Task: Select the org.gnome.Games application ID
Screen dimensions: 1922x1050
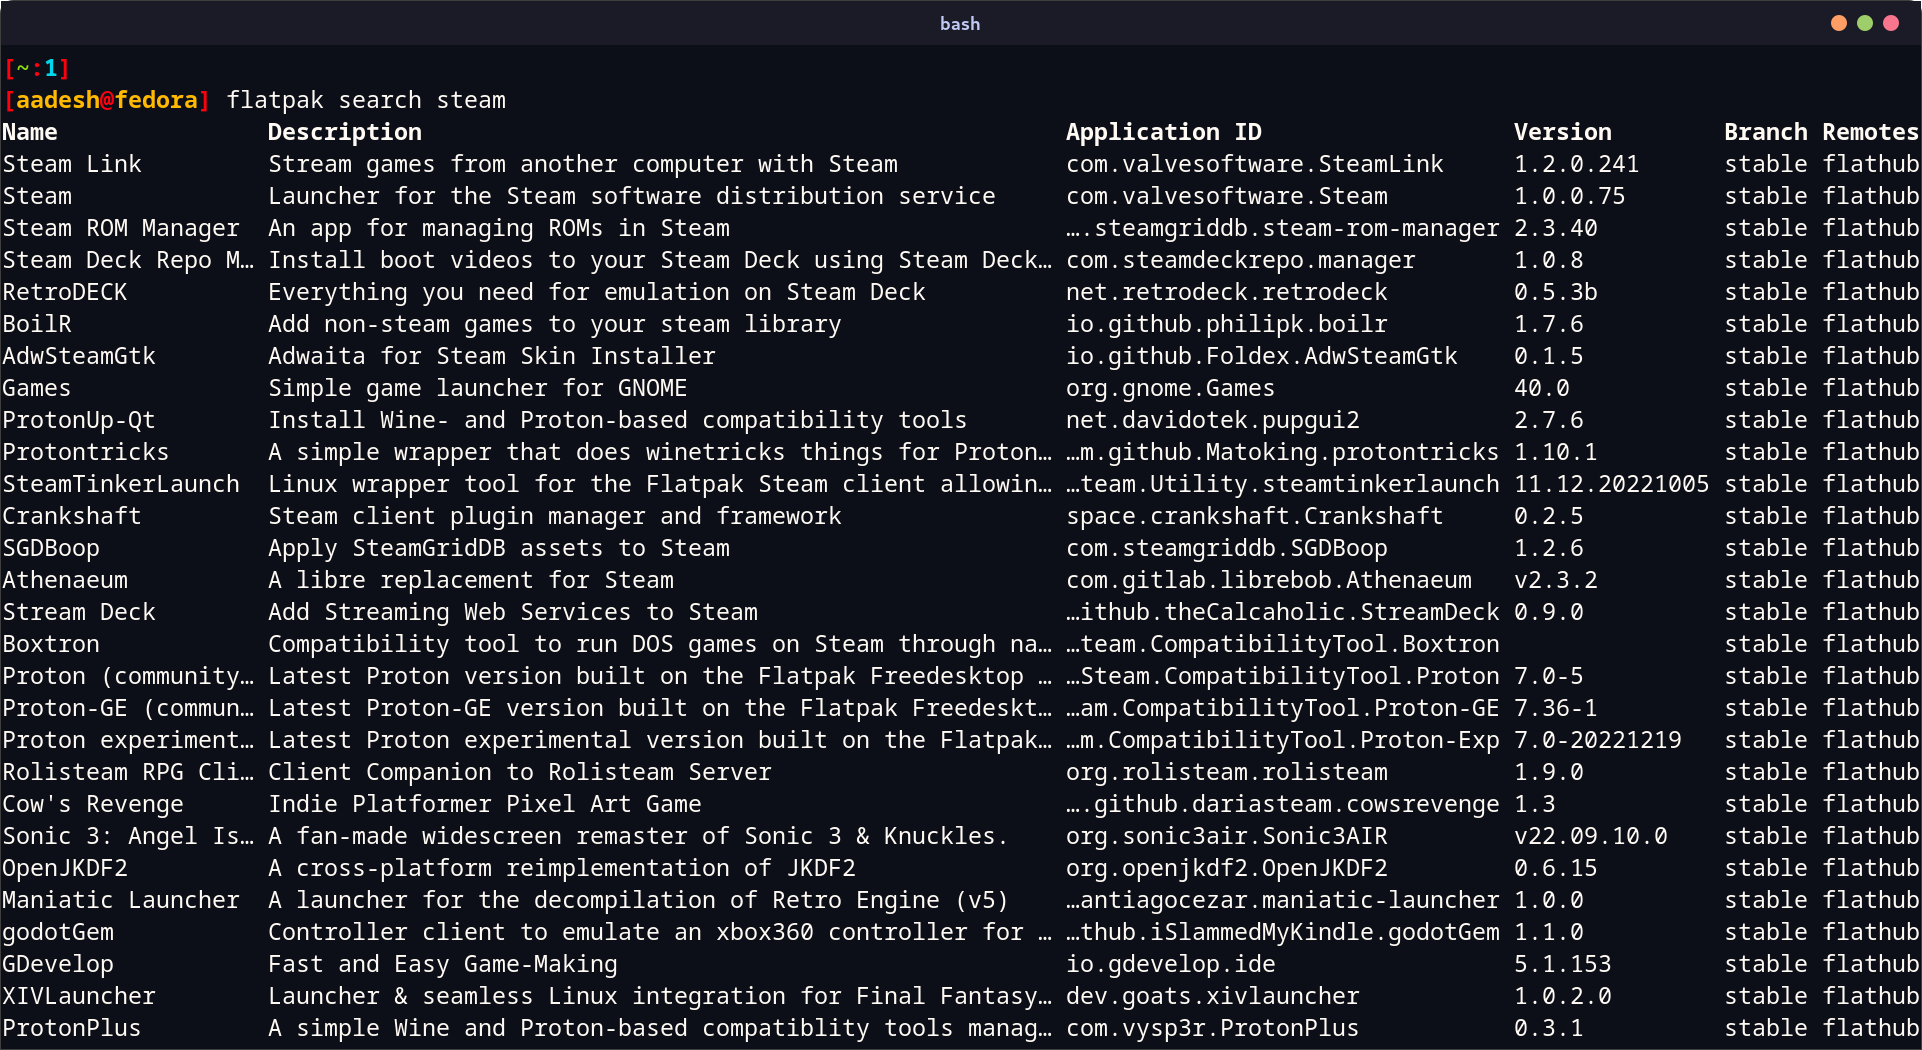Action: point(1170,387)
